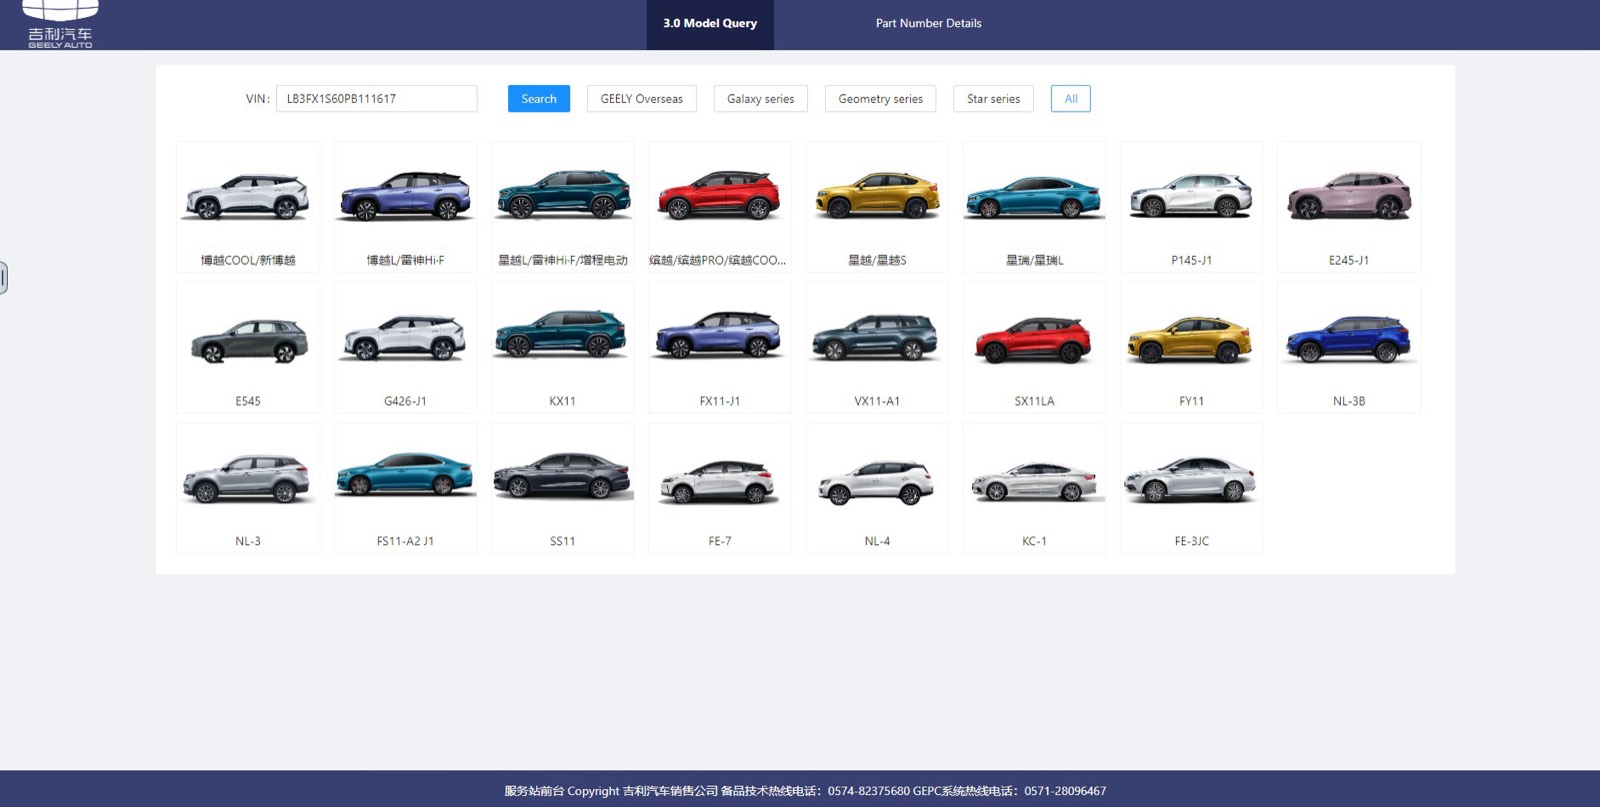
Task: Switch to Part Number Details tab
Action: pos(928,24)
